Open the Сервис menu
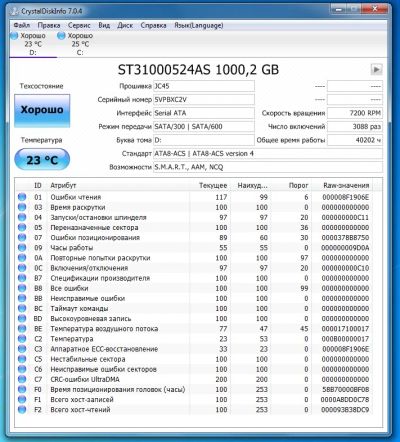This screenshot has height=442, width=400. coord(79,25)
